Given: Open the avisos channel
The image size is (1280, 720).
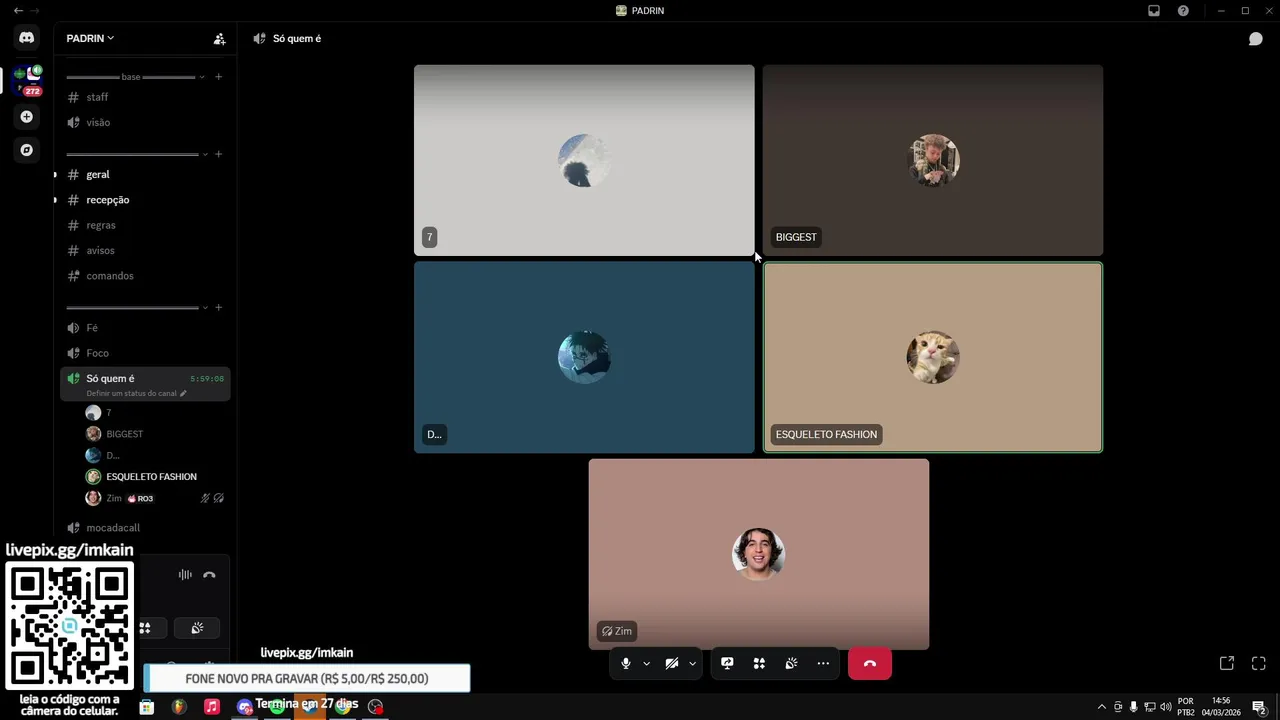Looking at the screenshot, I should (145, 250).
